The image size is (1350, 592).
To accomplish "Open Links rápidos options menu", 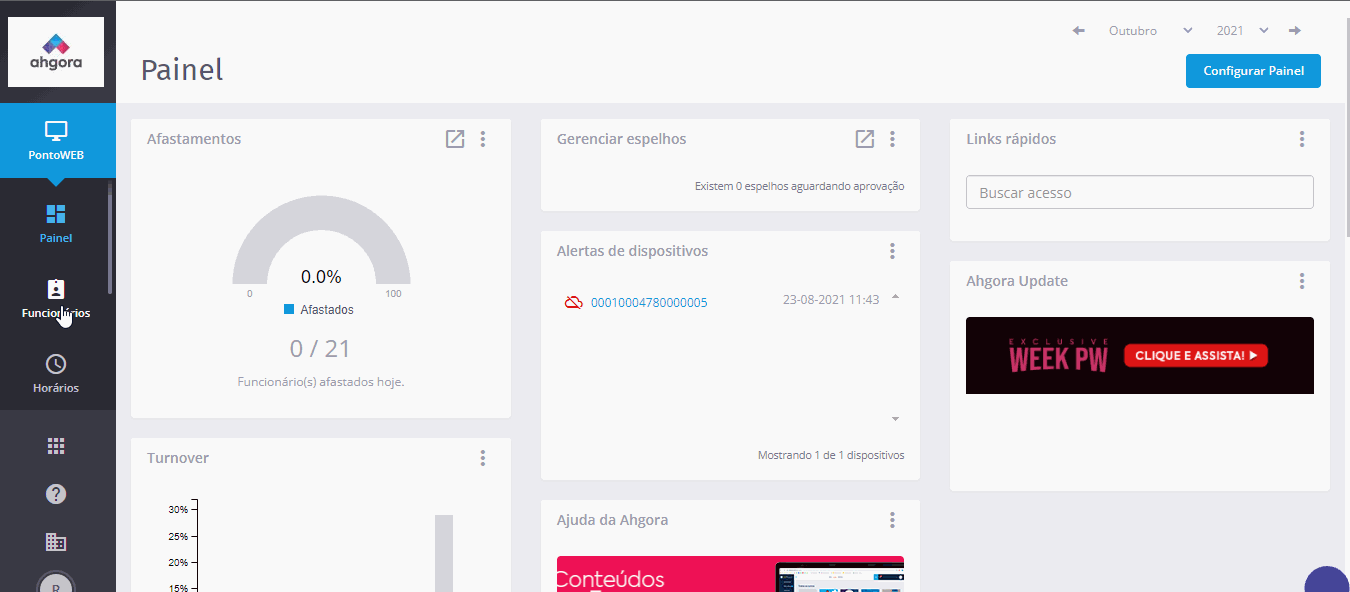I will click(1302, 139).
